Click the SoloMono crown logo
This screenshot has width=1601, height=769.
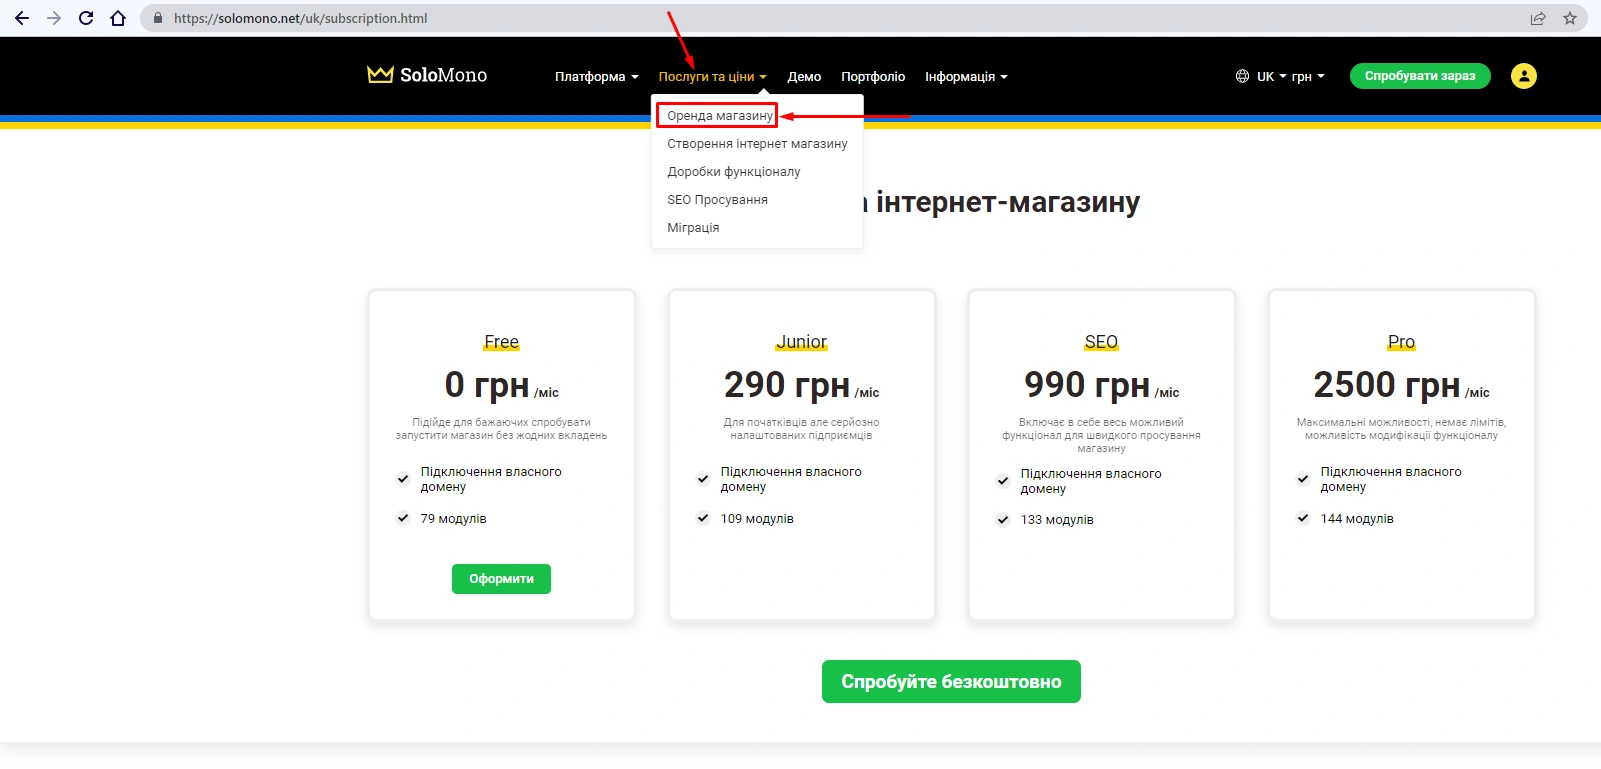pos(380,75)
